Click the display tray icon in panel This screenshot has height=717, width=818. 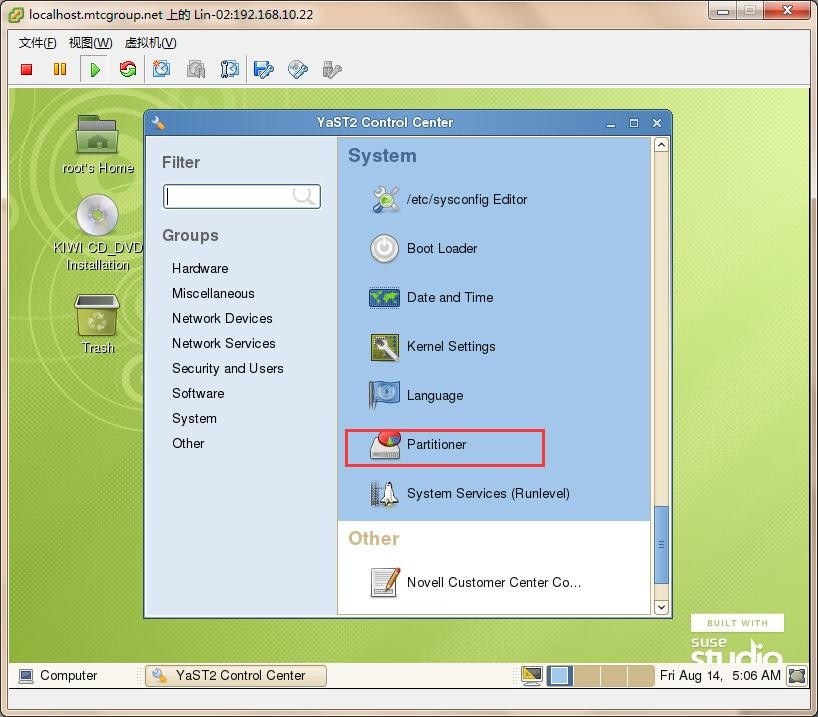point(532,676)
